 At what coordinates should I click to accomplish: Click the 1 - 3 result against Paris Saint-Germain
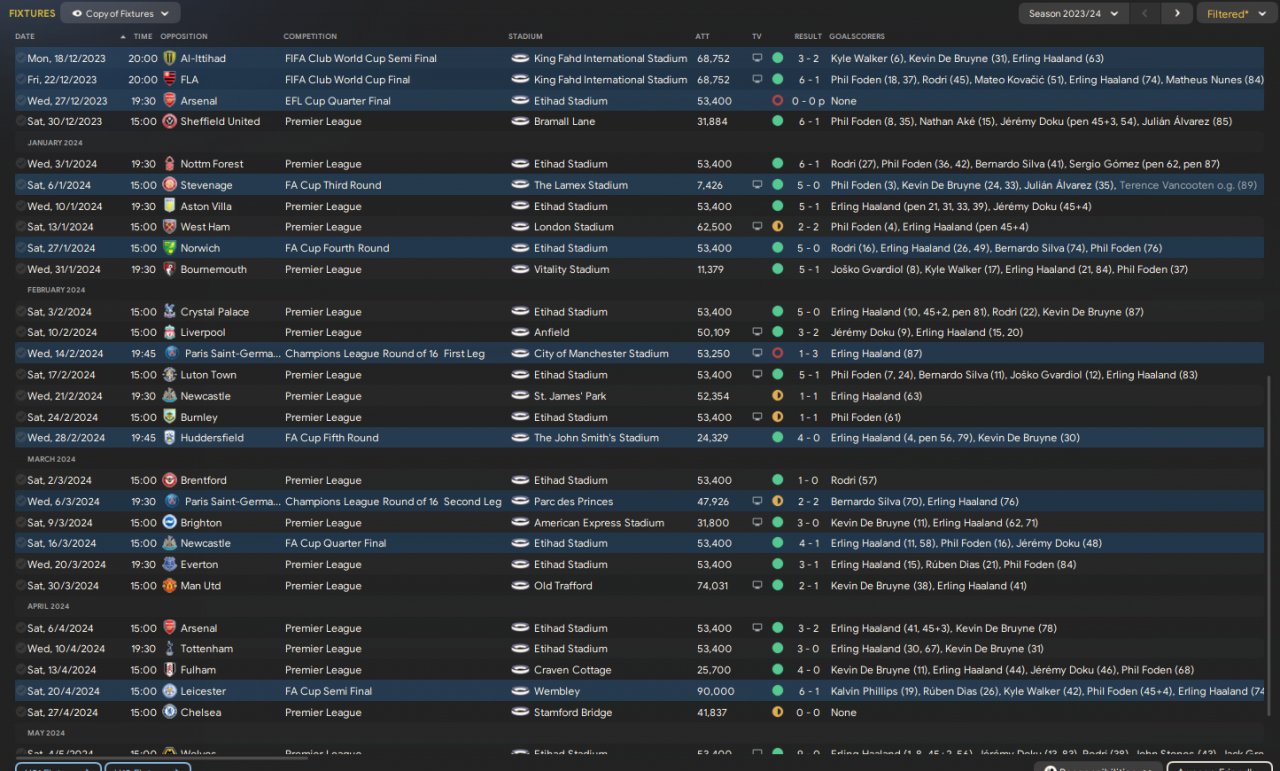(809, 353)
